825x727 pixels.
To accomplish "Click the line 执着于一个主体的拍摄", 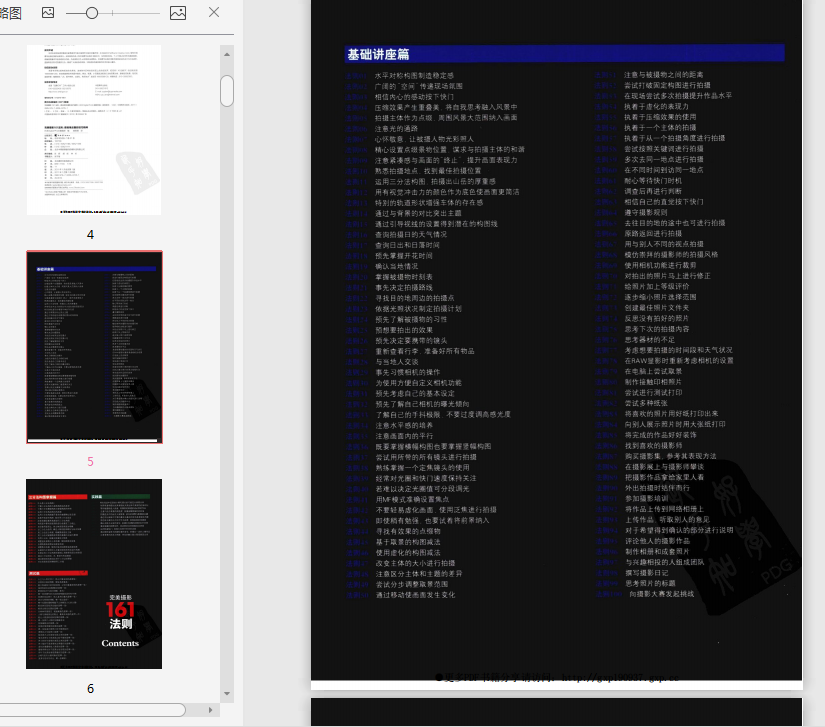I will pyautogui.click(x=660, y=127).
